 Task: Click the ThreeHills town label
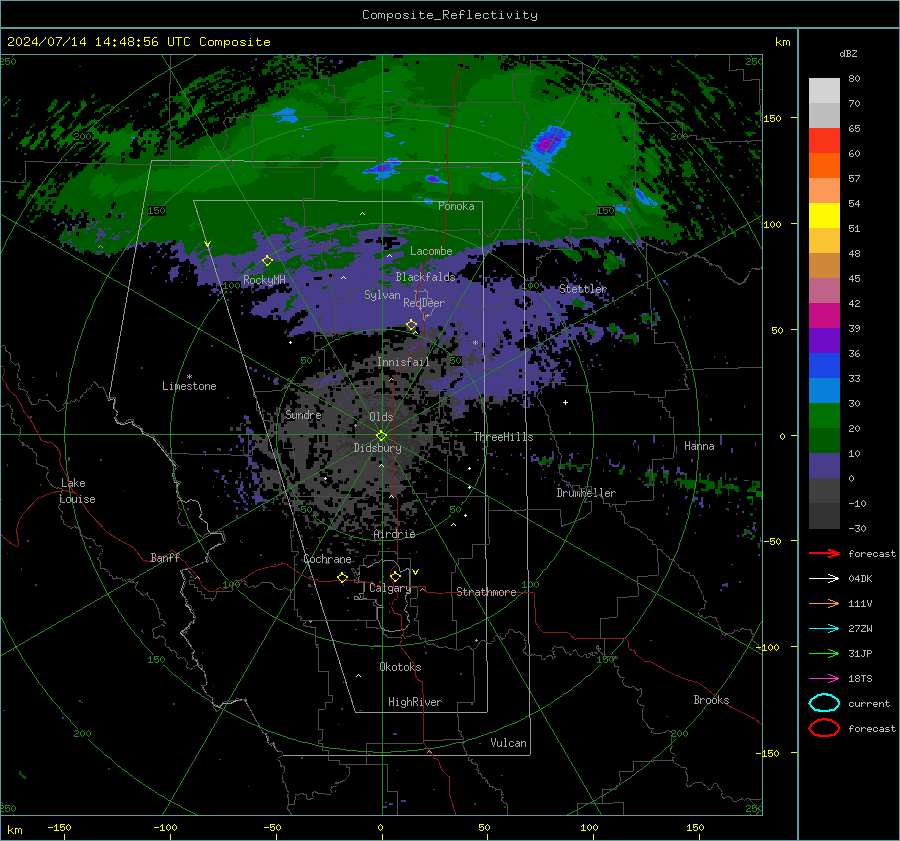(503, 437)
